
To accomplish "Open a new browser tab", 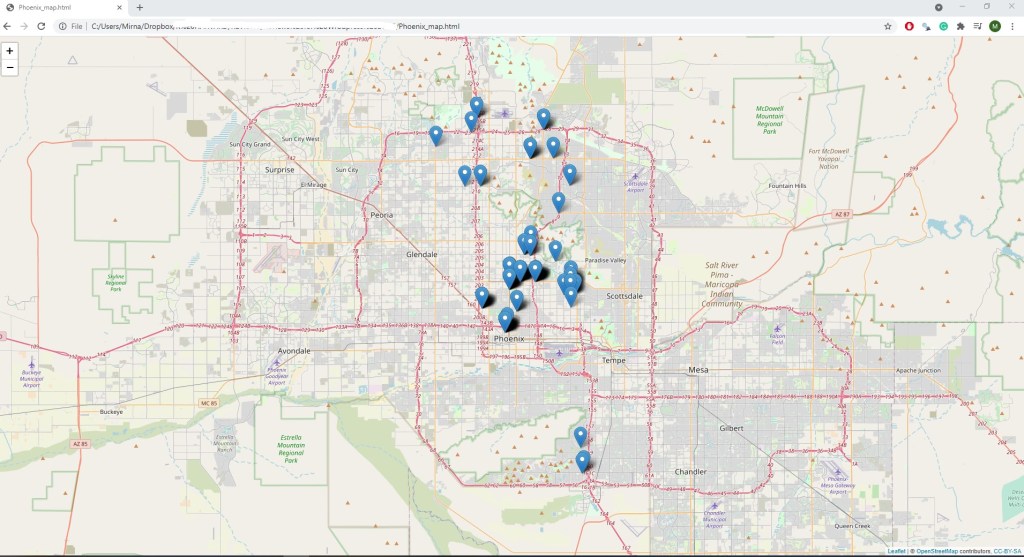I will (140, 7).
